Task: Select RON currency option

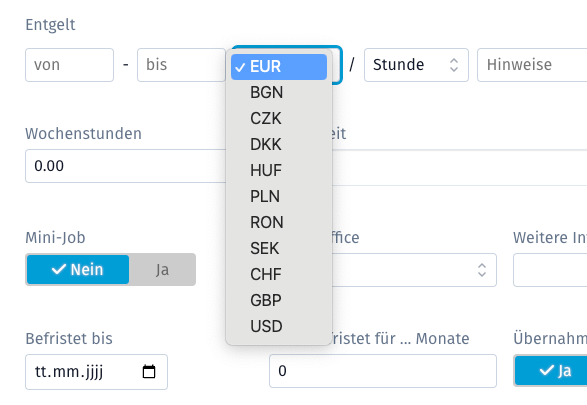Action: pyautogui.click(x=279, y=222)
